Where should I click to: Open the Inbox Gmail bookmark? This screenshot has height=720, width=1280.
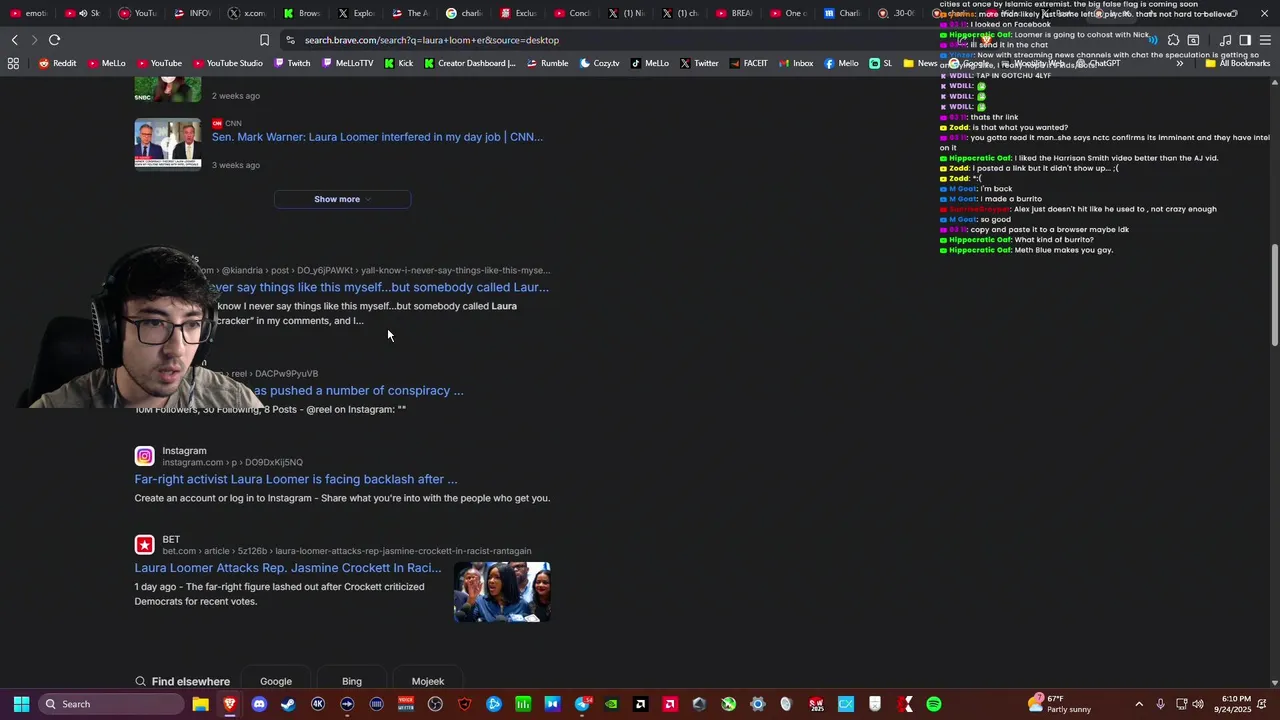click(795, 63)
